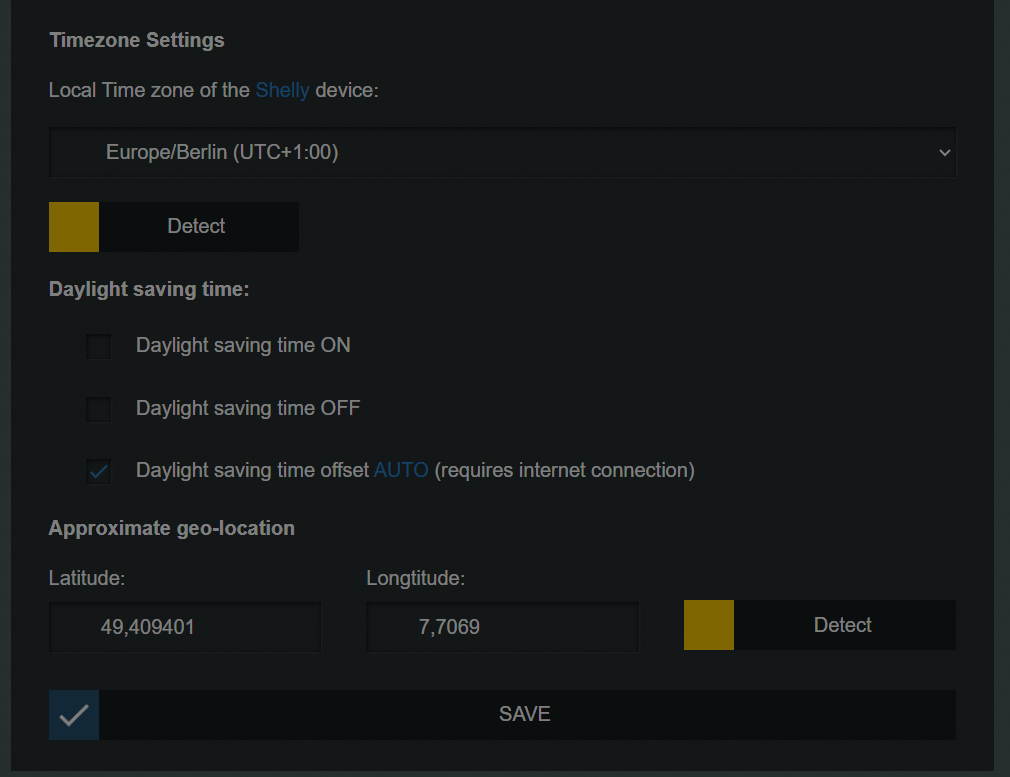Click the Timezone Settings heading
Viewport: 1010px width, 777px height.
[137, 41]
